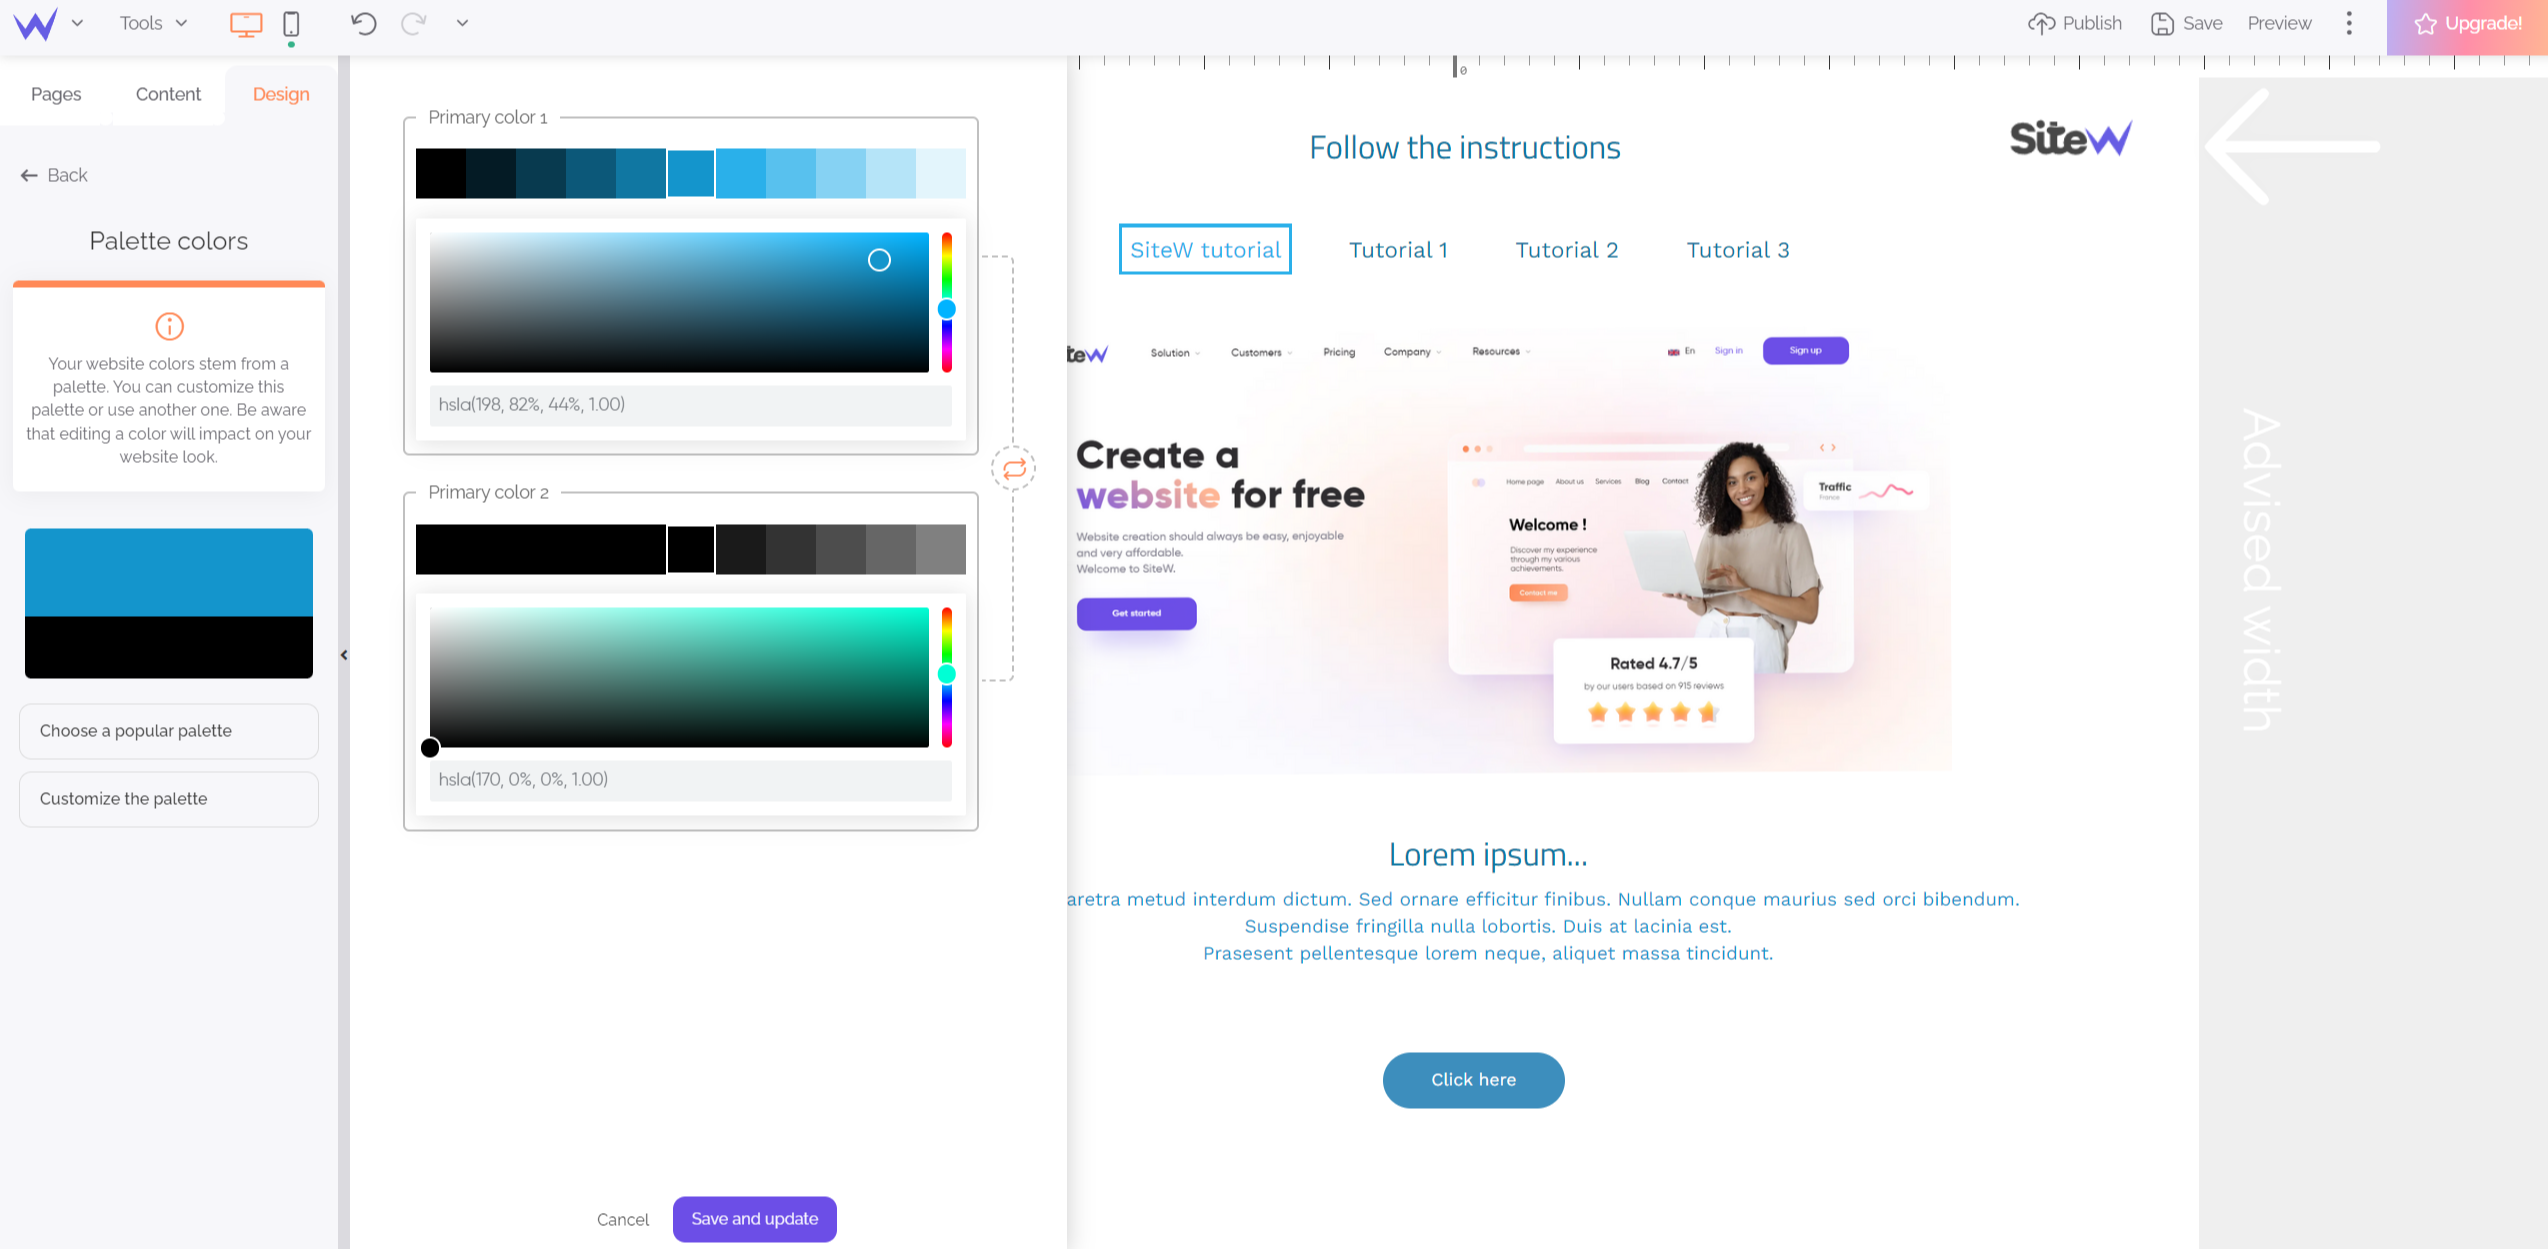Click the refresh/sync palette icon
The height and width of the screenshot is (1249, 2548).
1012,469
